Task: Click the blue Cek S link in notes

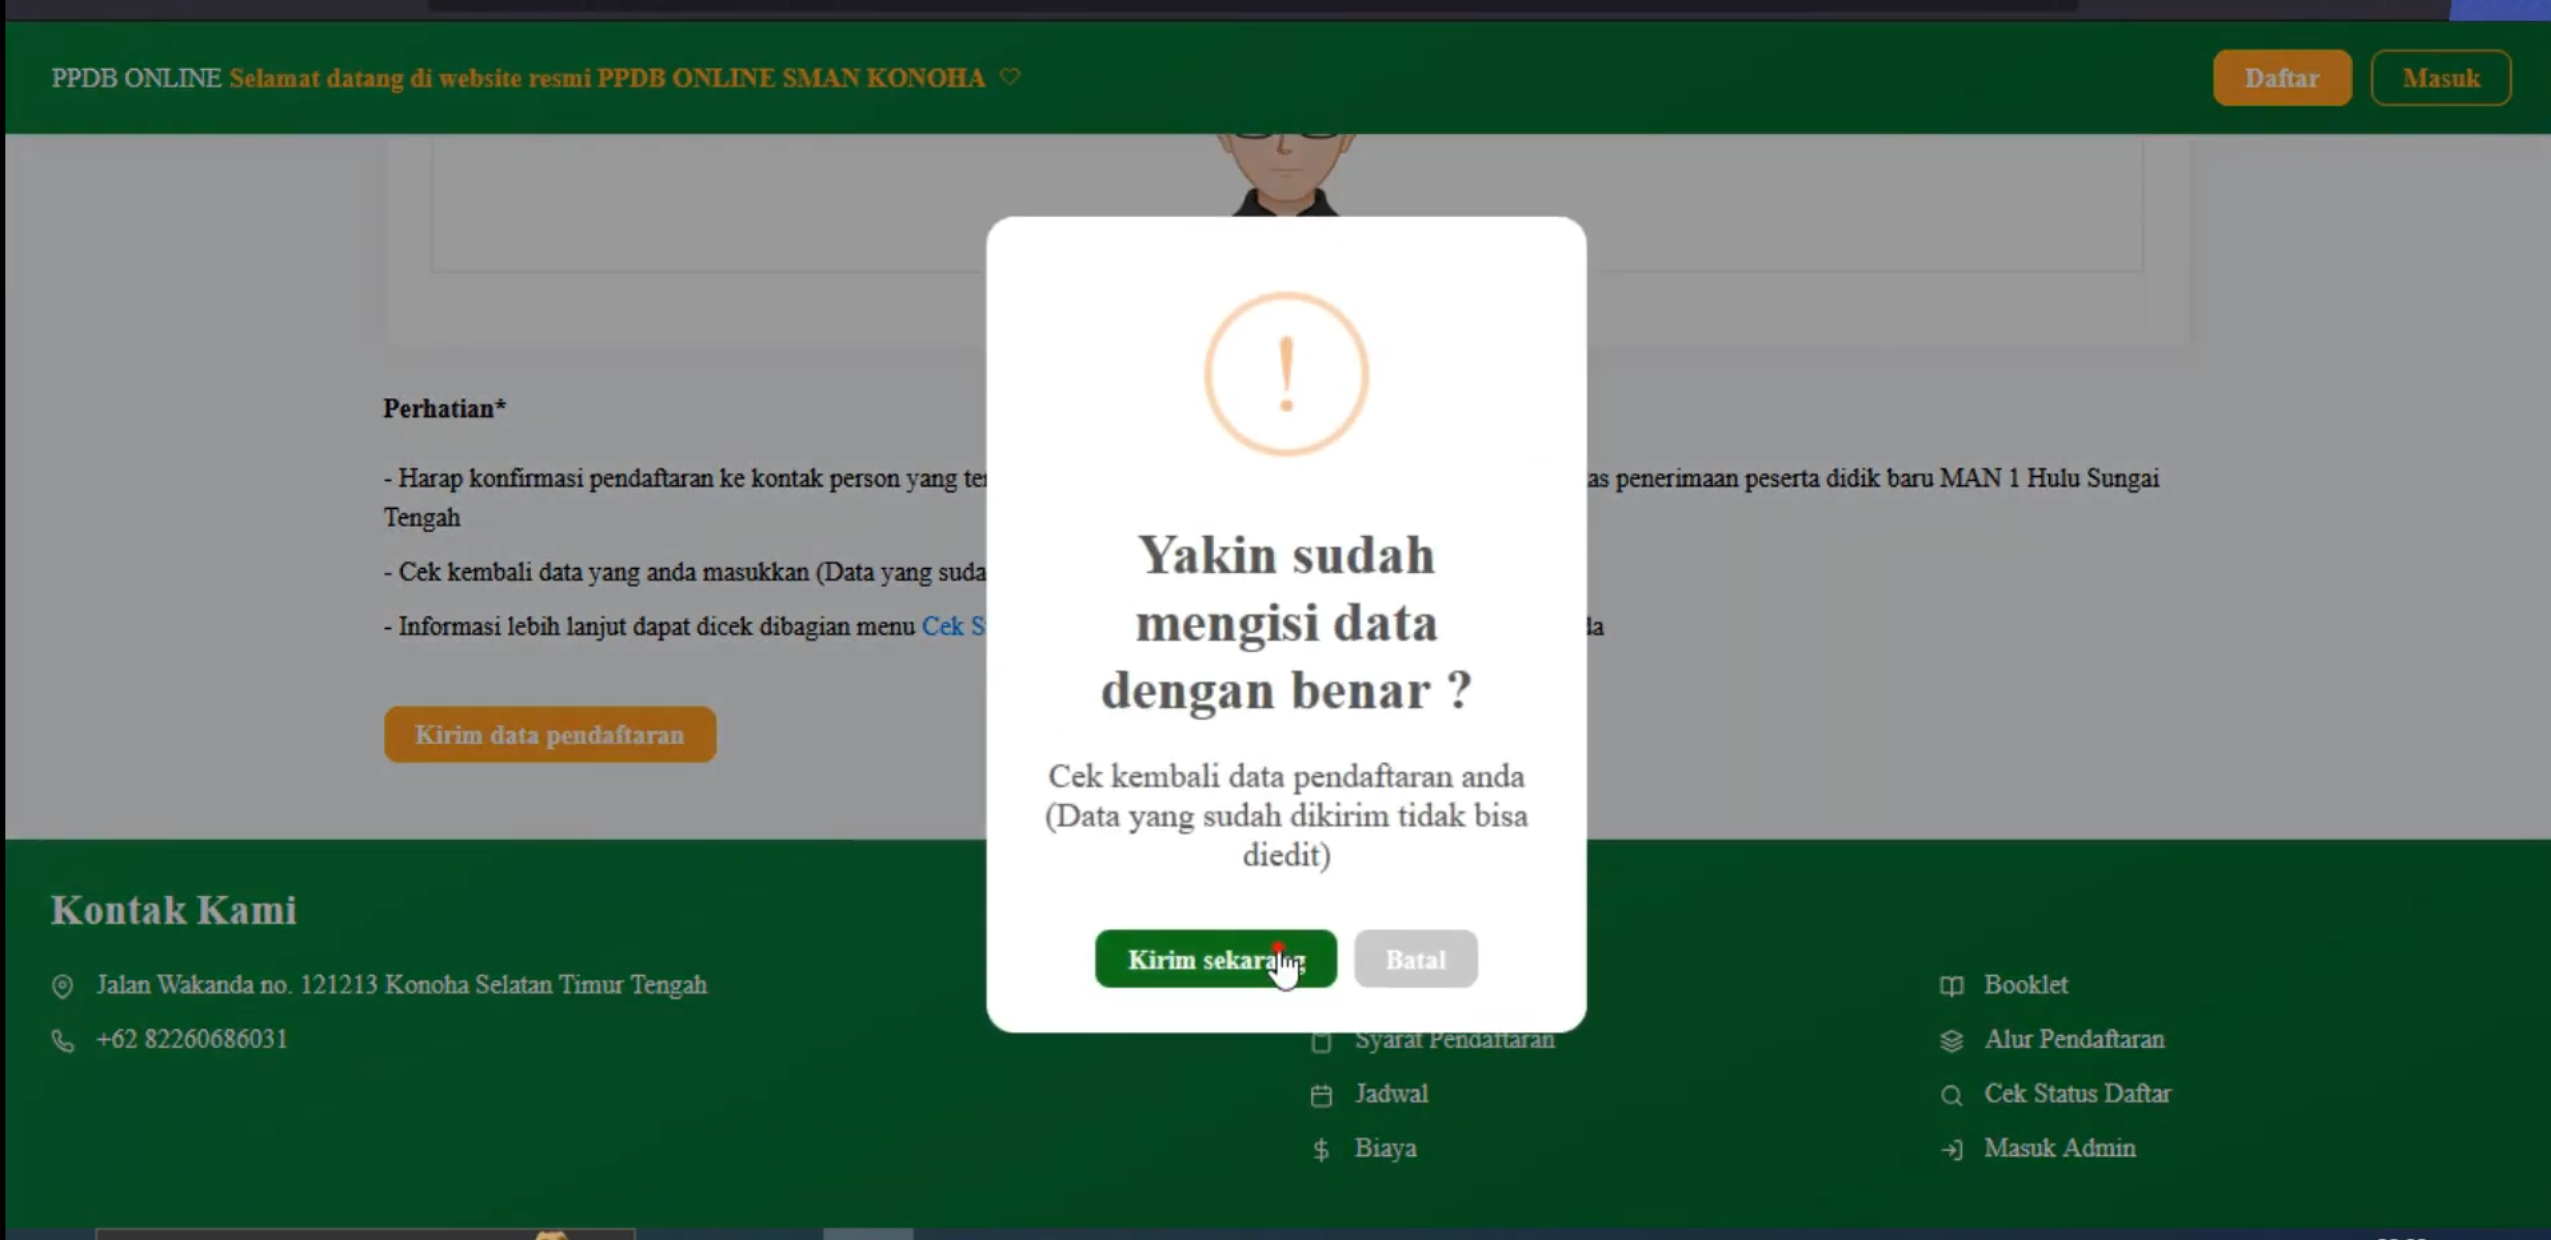Action: click(953, 627)
